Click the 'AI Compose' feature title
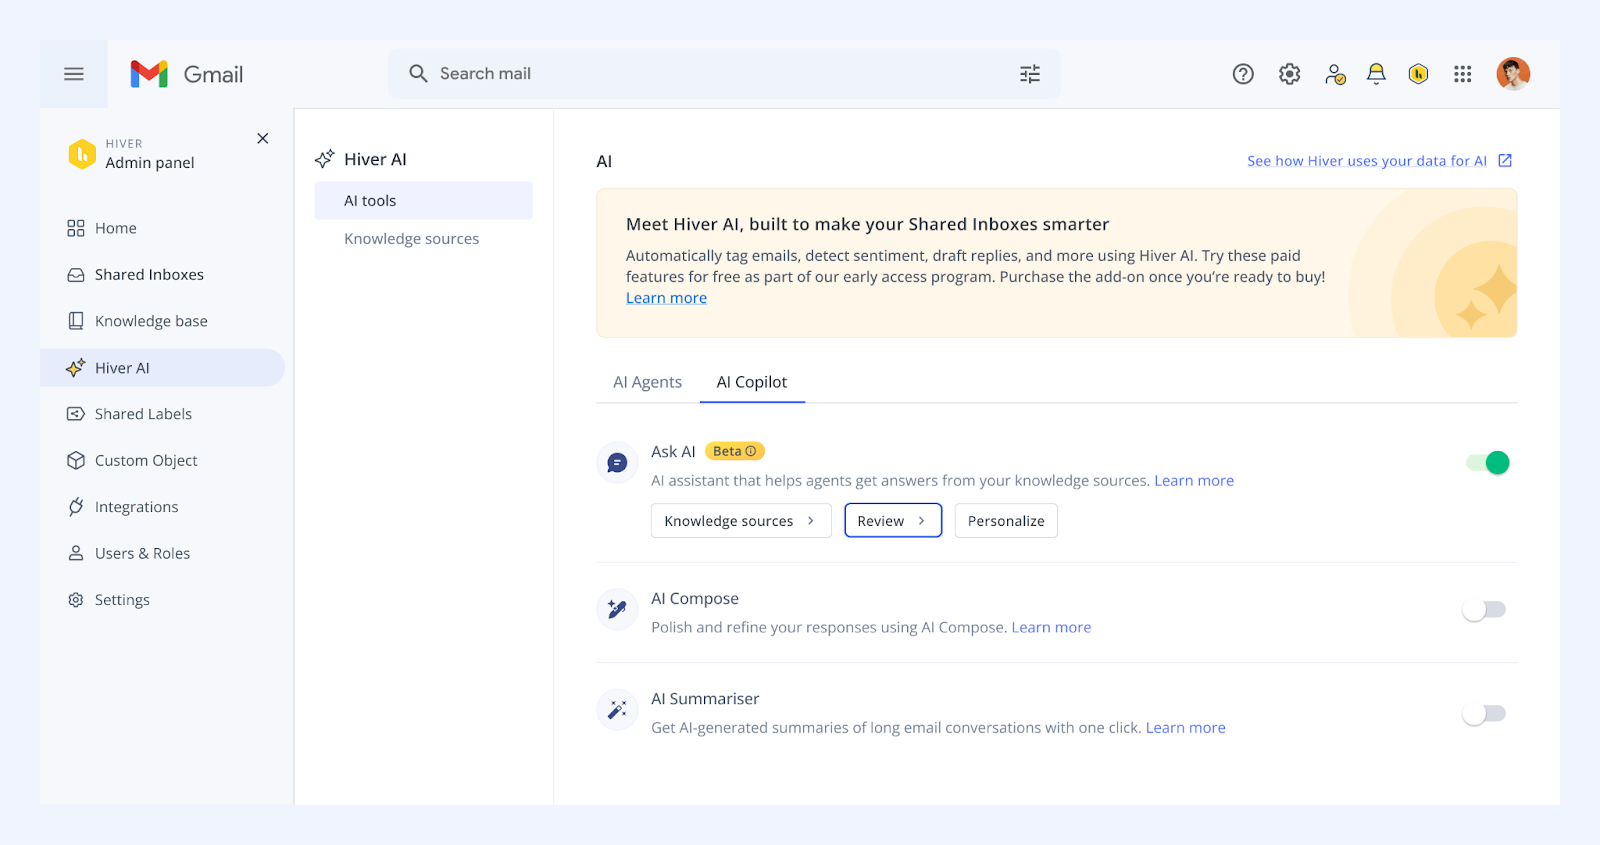Image resolution: width=1600 pixels, height=845 pixels. [695, 599]
